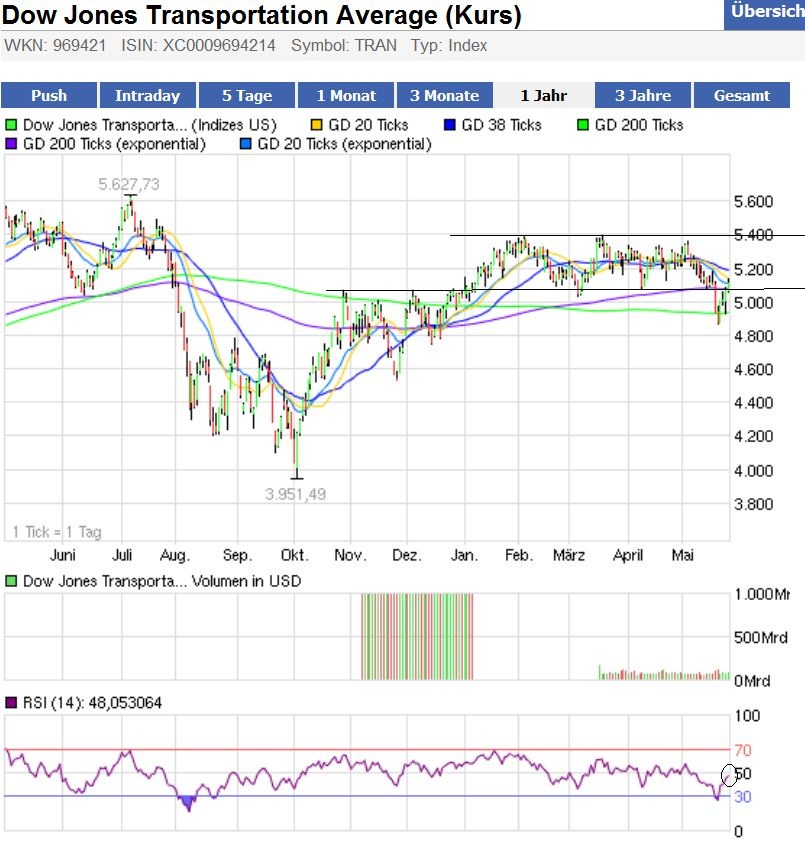Viewport: 805px width, 848px height.
Task: Open the Gesamt full history tab
Action: pyautogui.click(x=742, y=96)
